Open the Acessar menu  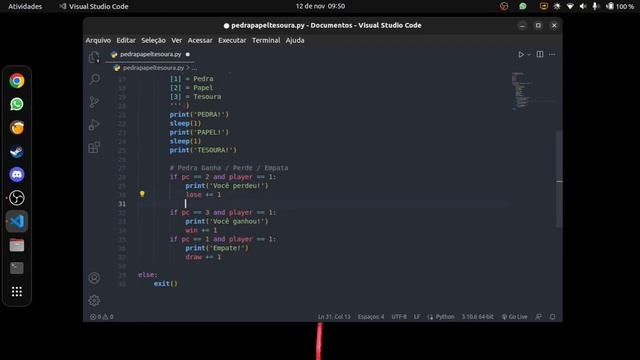point(200,40)
